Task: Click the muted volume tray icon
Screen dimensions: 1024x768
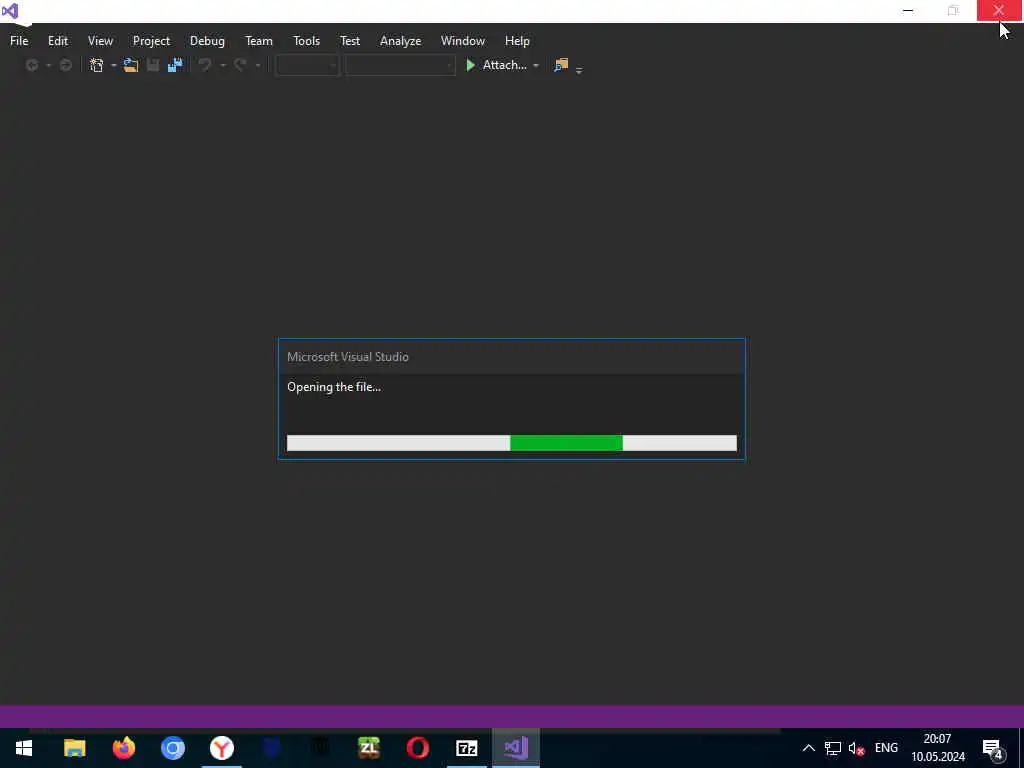Action: coord(856,748)
